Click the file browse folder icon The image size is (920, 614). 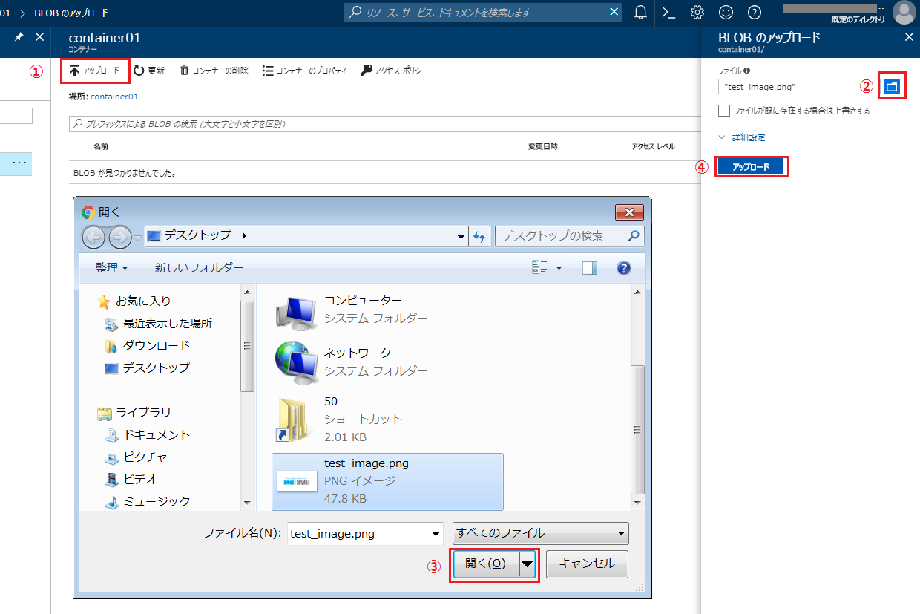[x=892, y=87]
